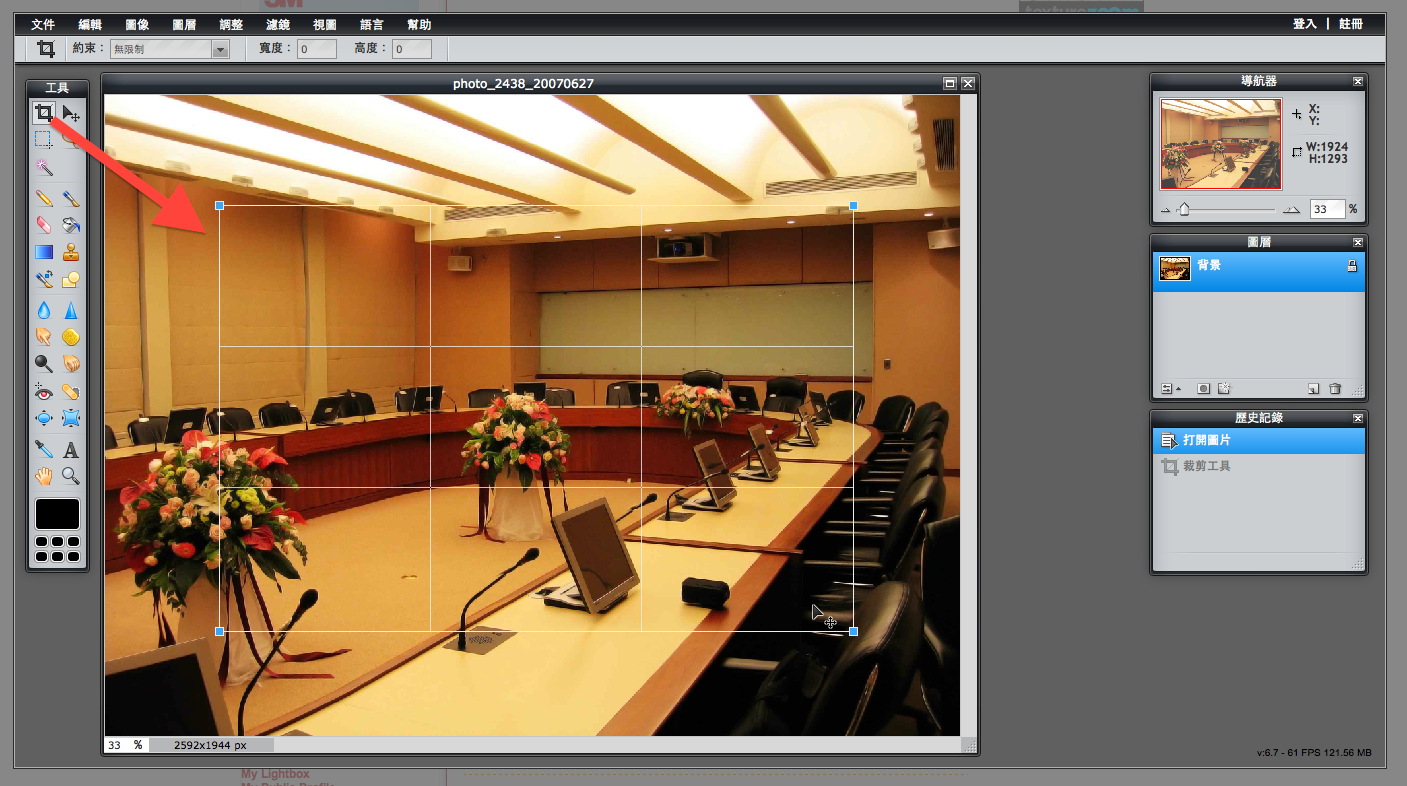Select the Move tool
Viewport: 1407px width, 786px height.
coord(71,112)
